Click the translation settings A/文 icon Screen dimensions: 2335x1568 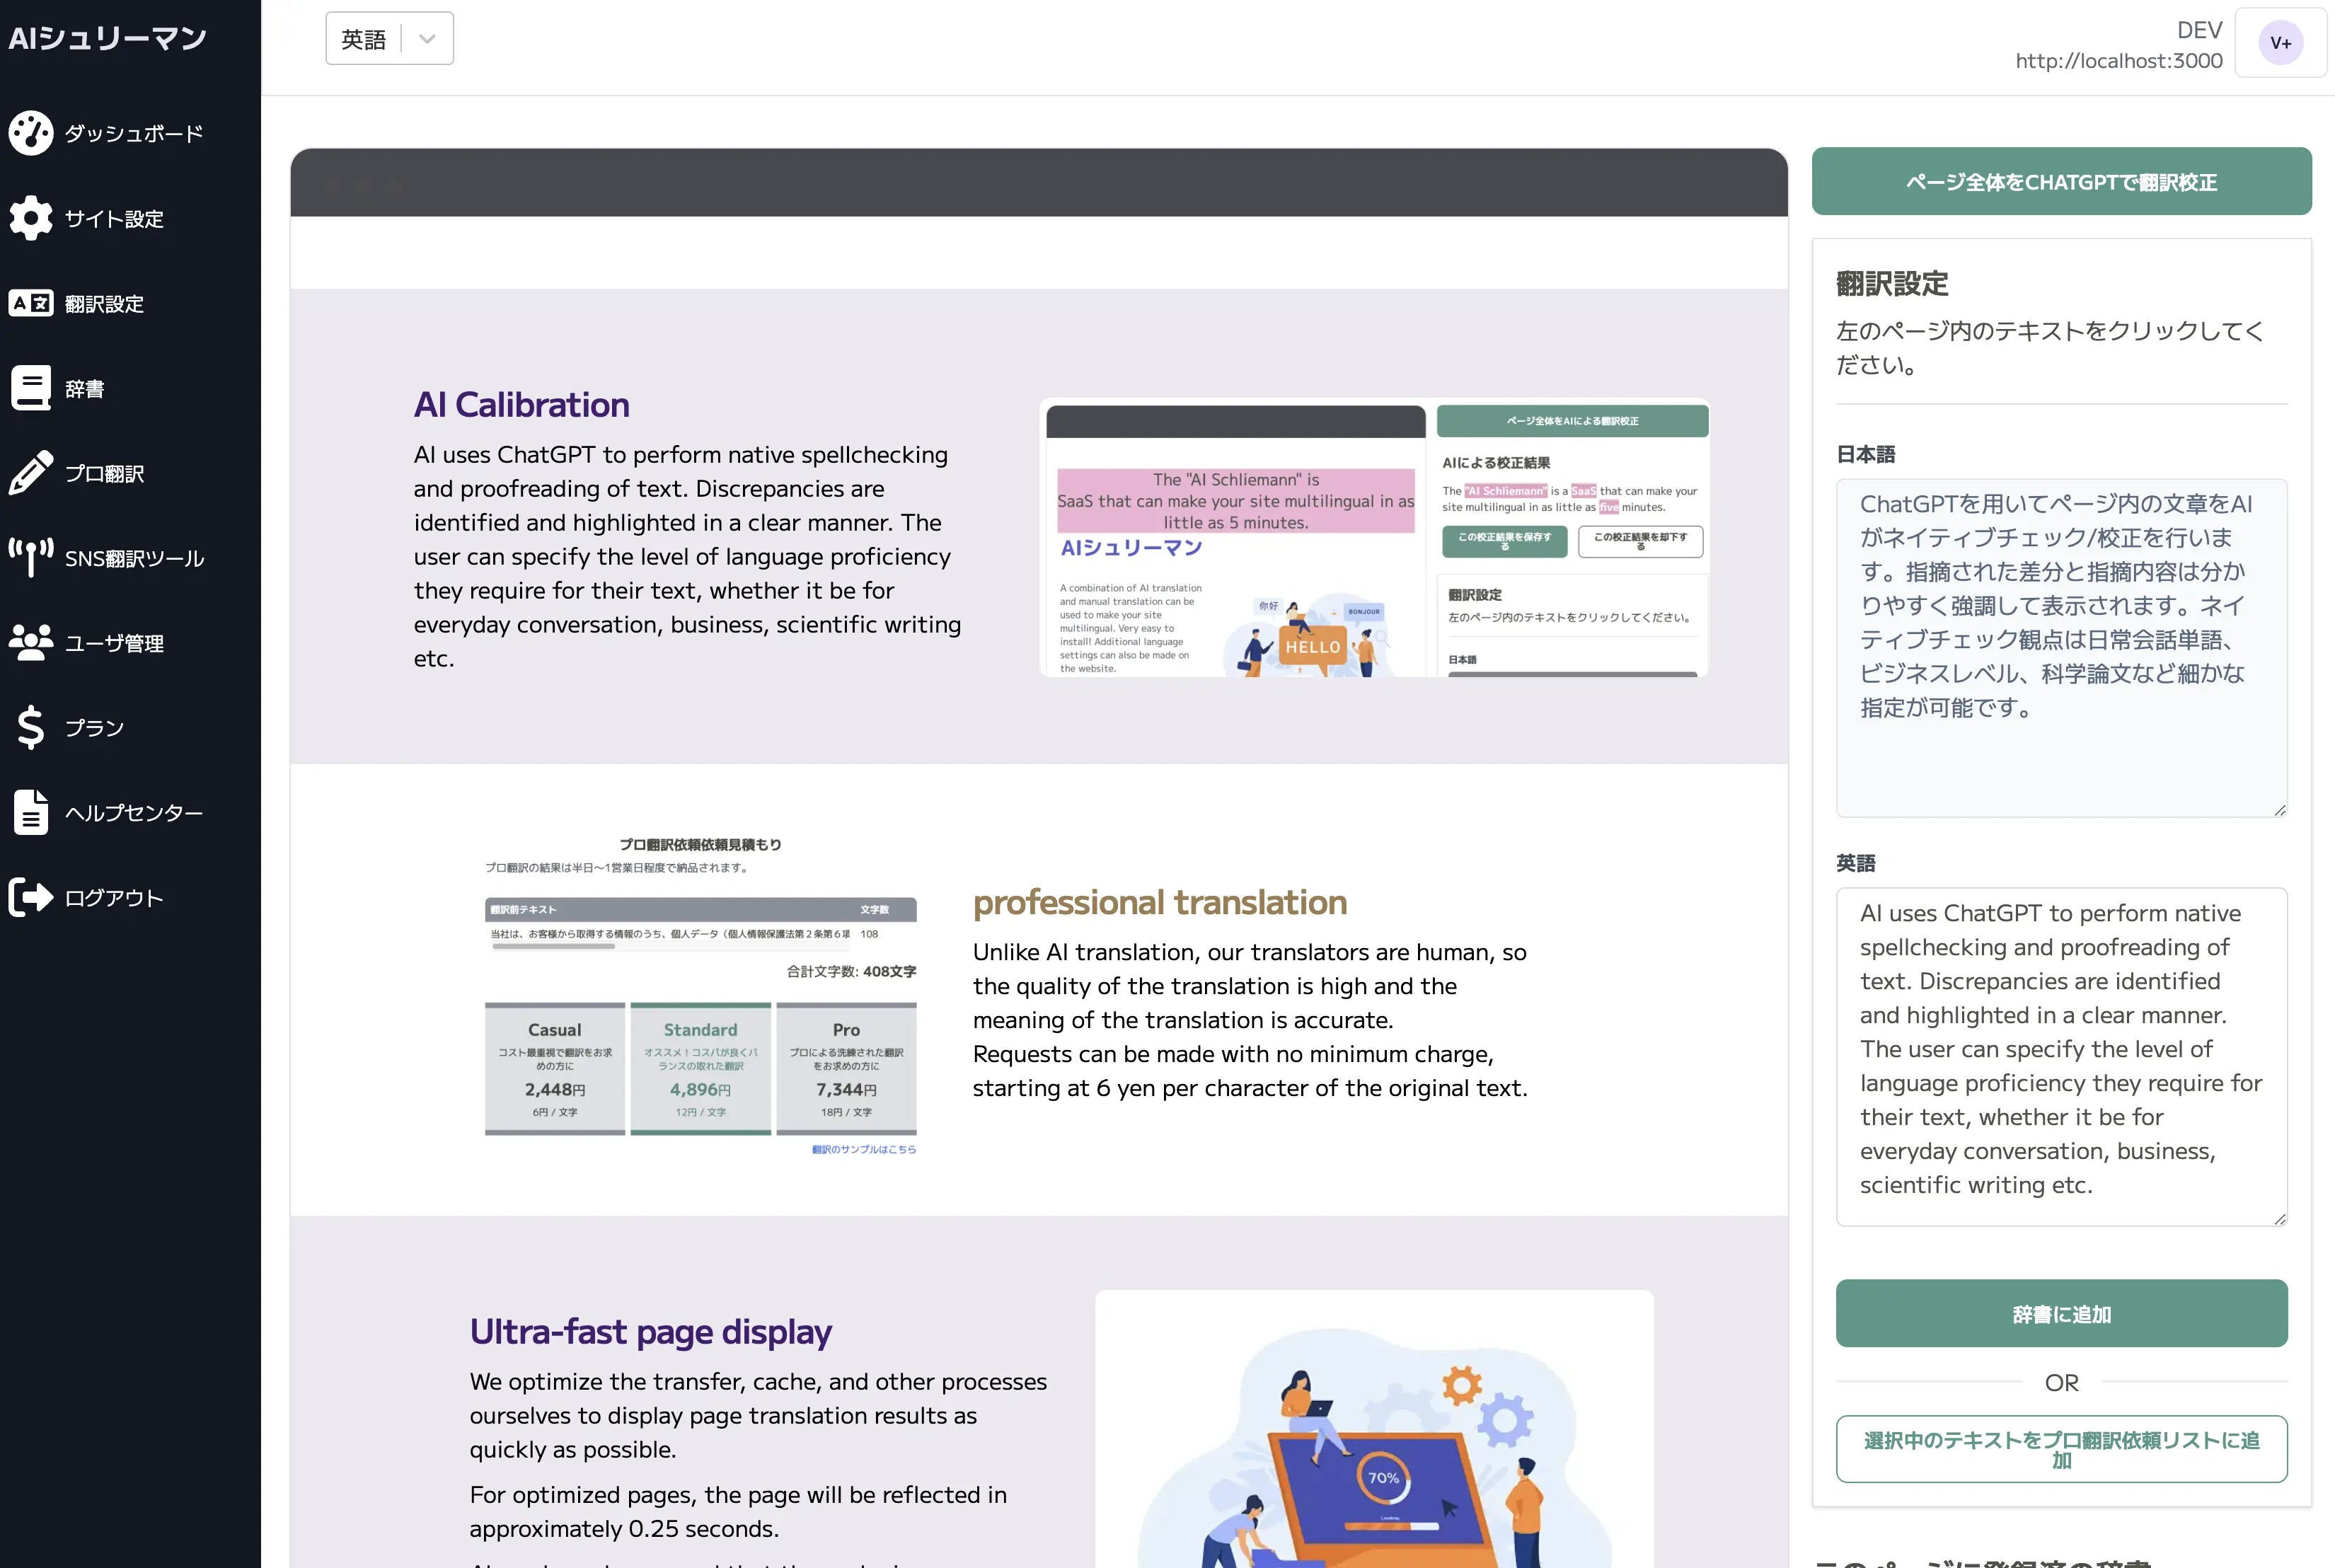coord(31,303)
